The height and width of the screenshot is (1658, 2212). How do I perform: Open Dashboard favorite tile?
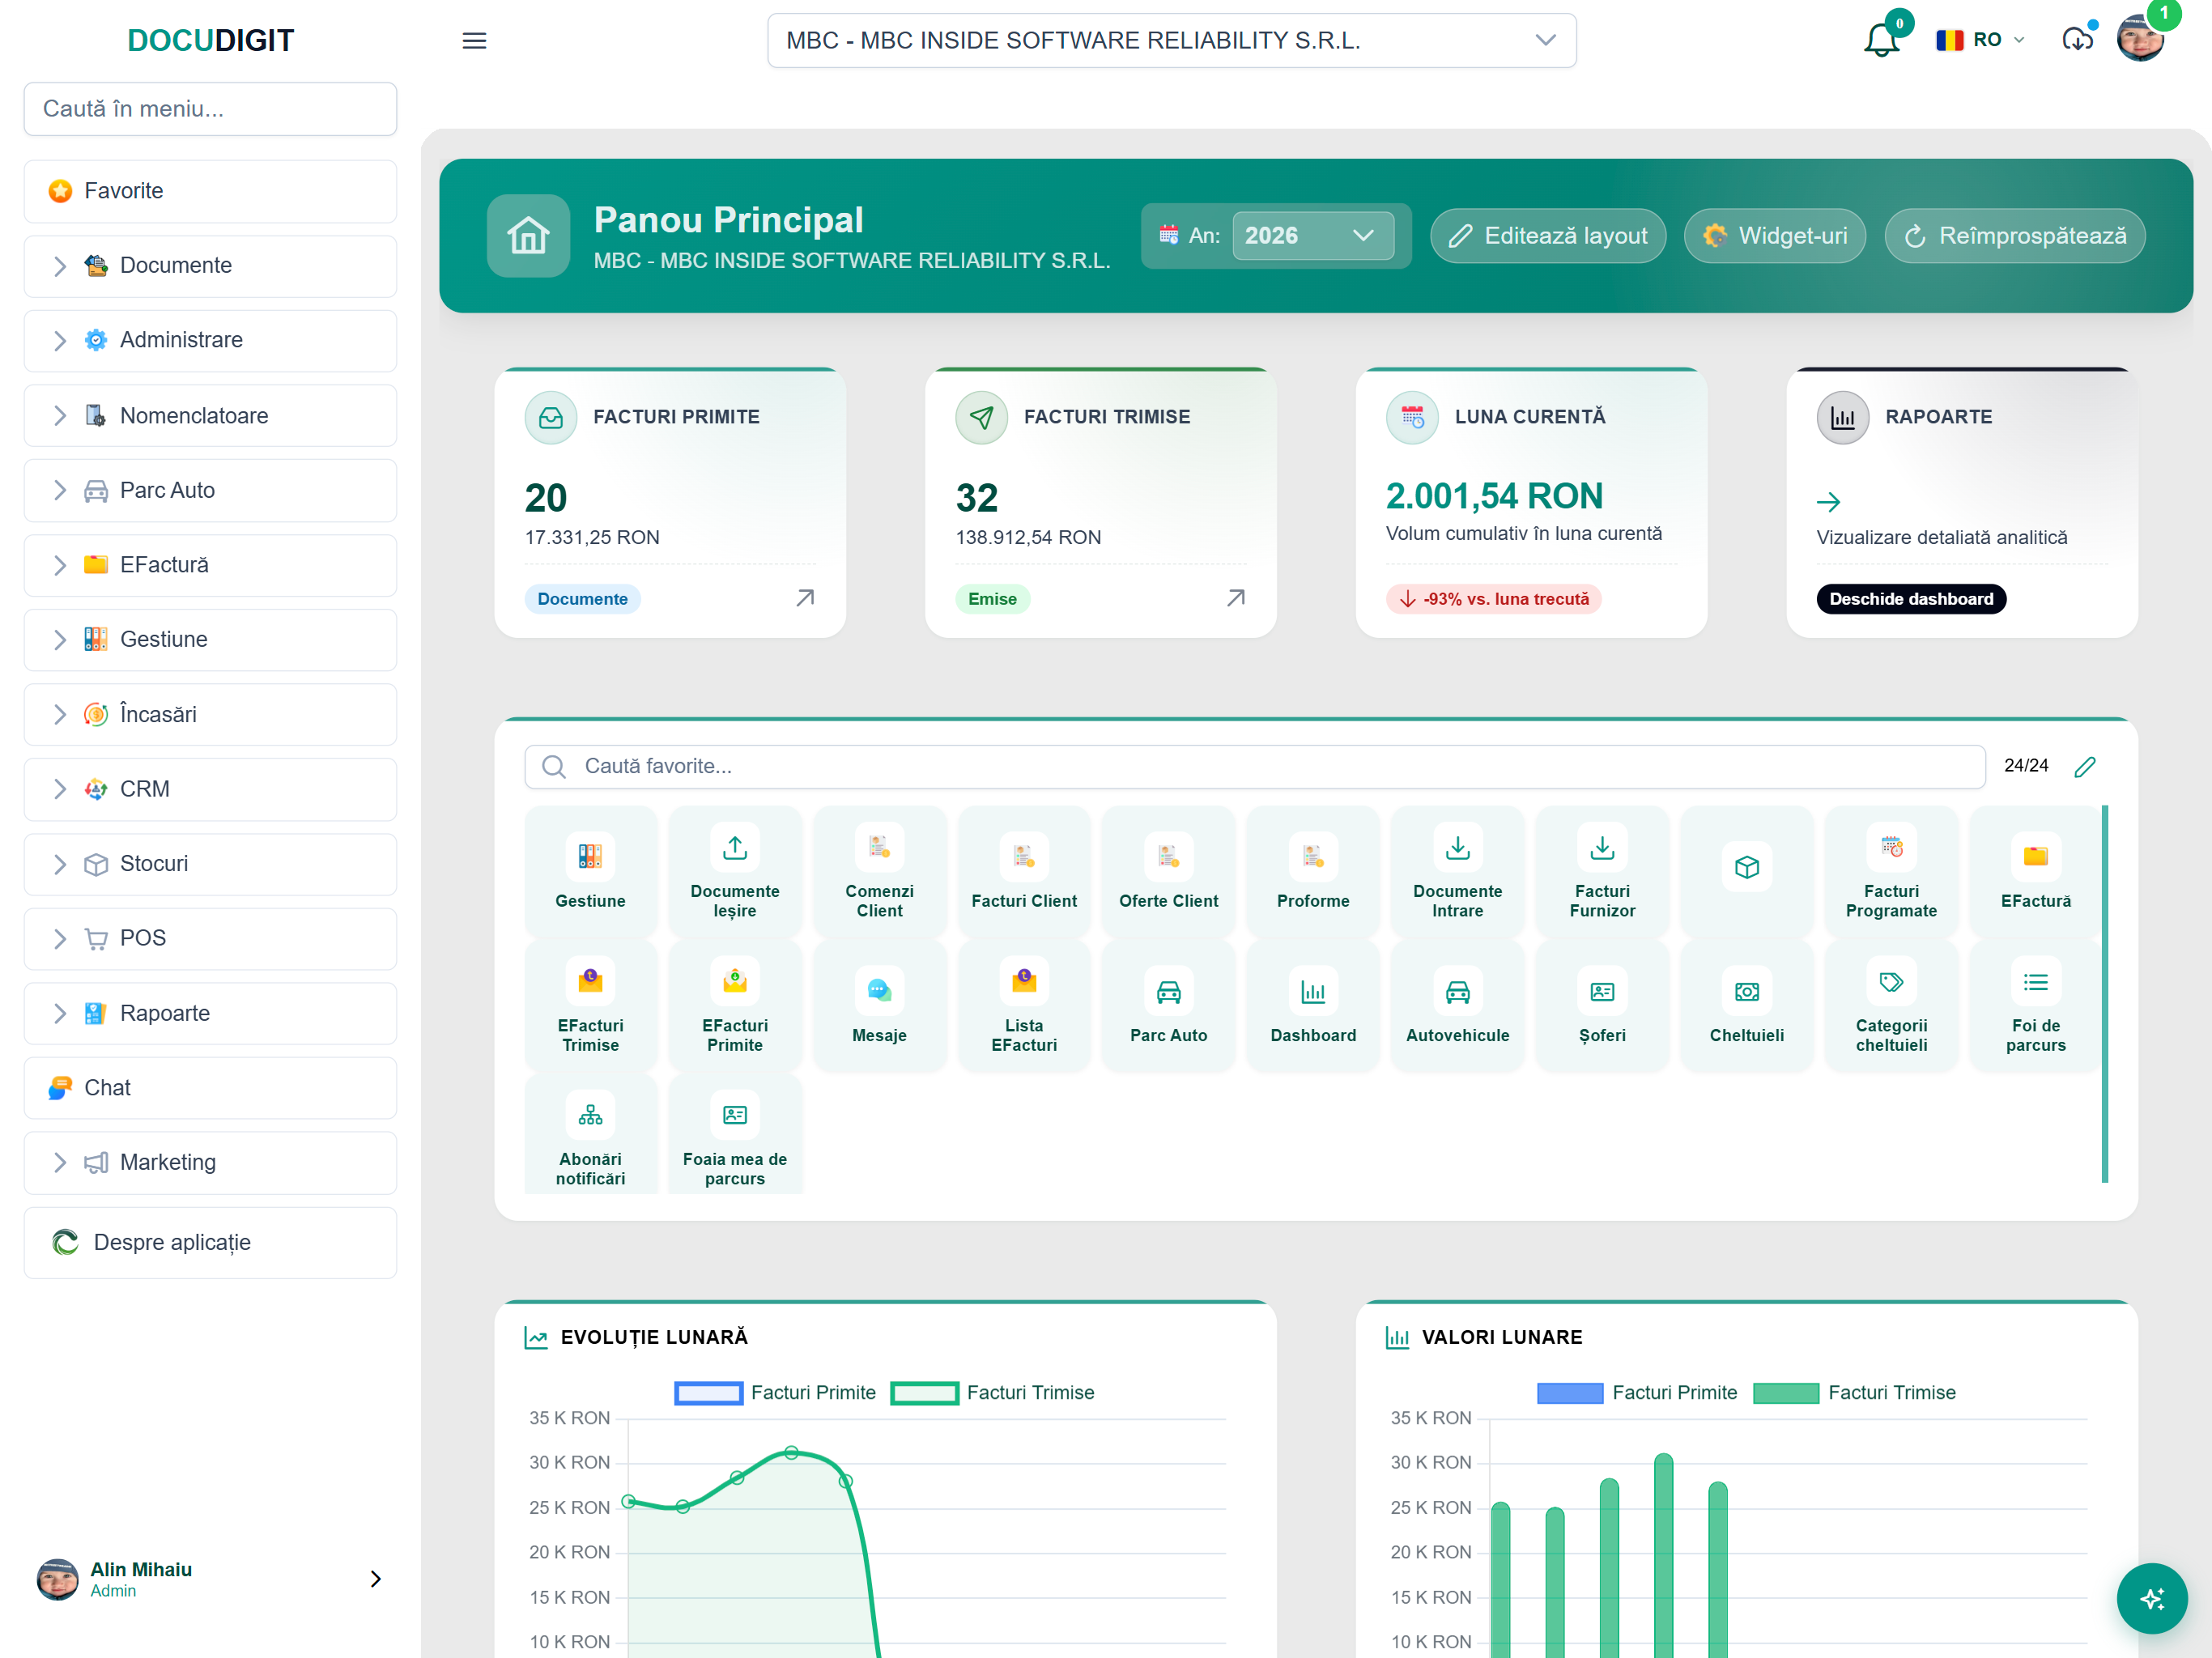coord(1313,1005)
